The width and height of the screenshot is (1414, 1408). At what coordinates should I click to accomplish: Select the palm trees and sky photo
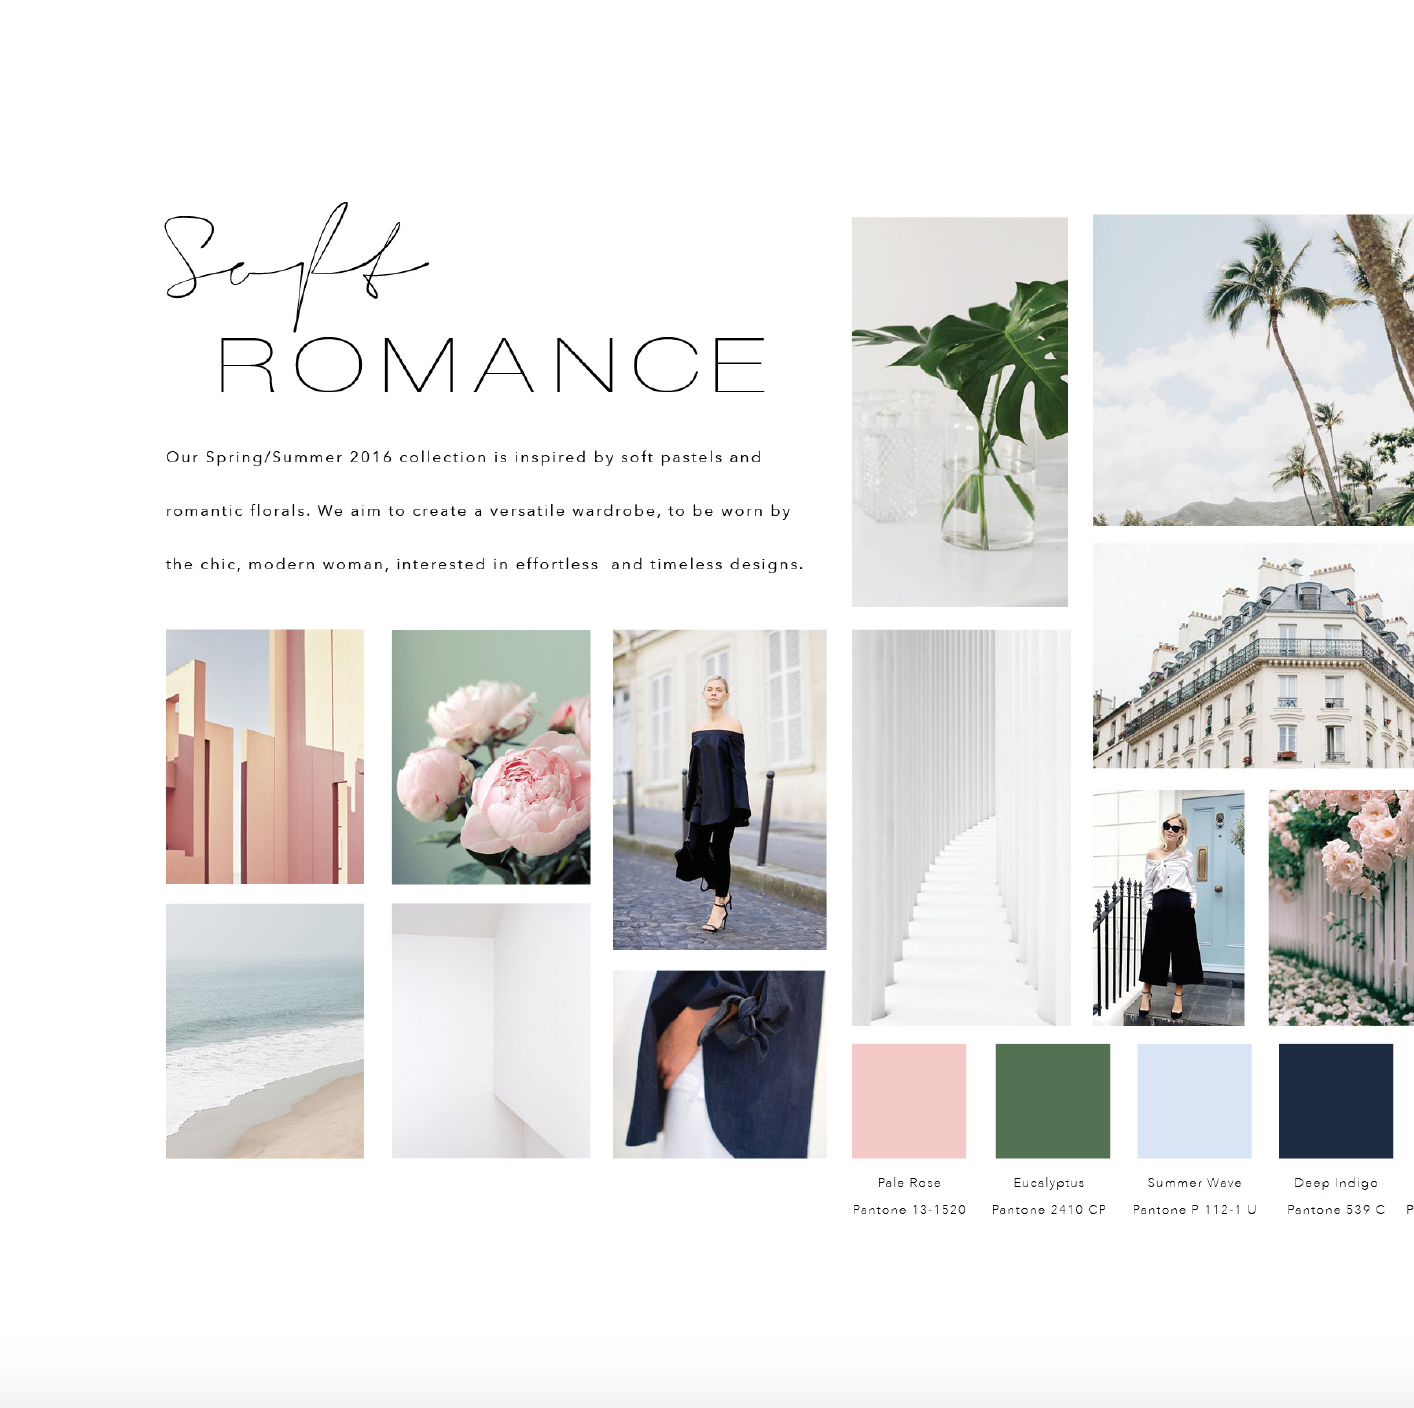[x=1253, y=370]
